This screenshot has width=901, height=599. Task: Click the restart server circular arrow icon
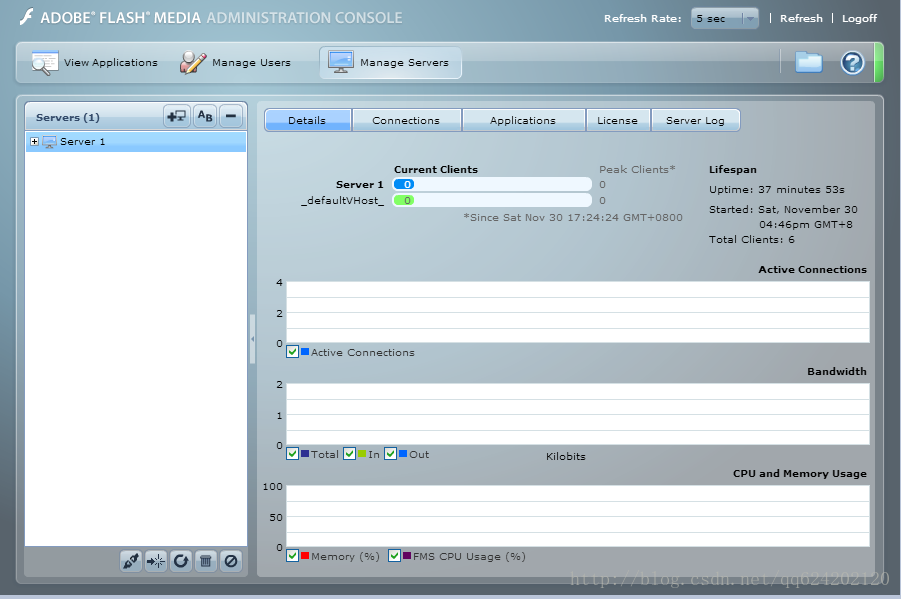pos(181,560)
